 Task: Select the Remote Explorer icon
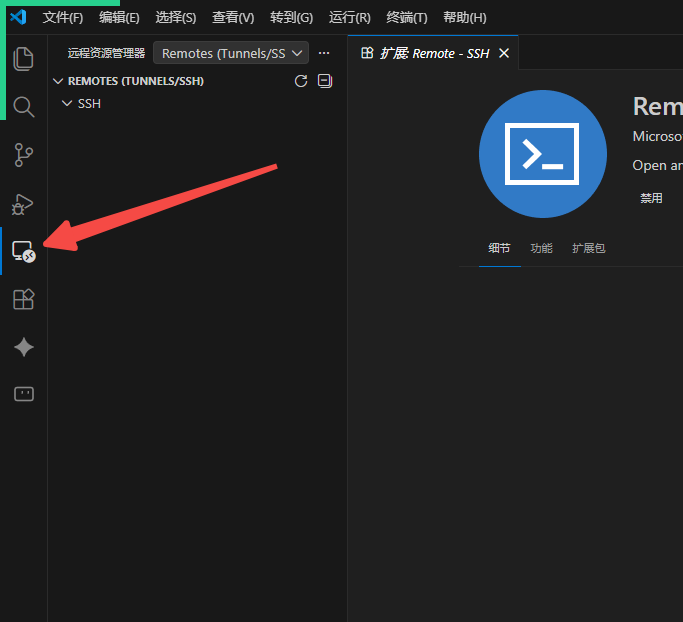point(23,251)
